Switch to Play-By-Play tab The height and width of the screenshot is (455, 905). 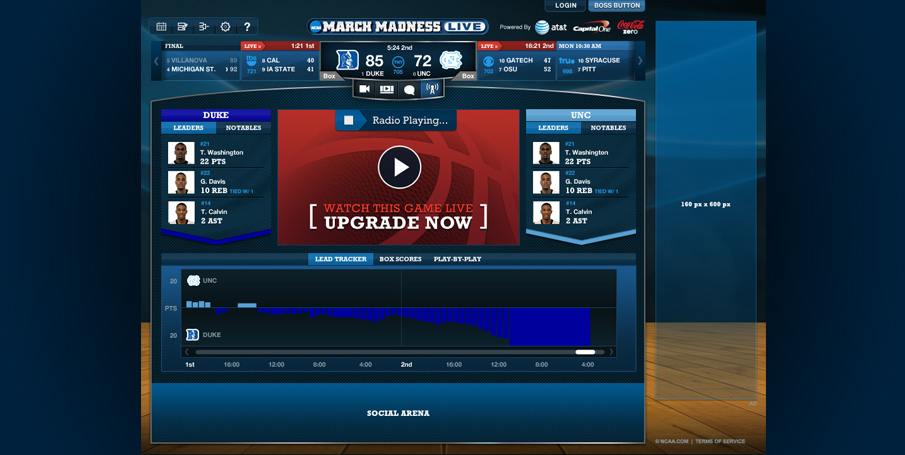pos(458,259)
